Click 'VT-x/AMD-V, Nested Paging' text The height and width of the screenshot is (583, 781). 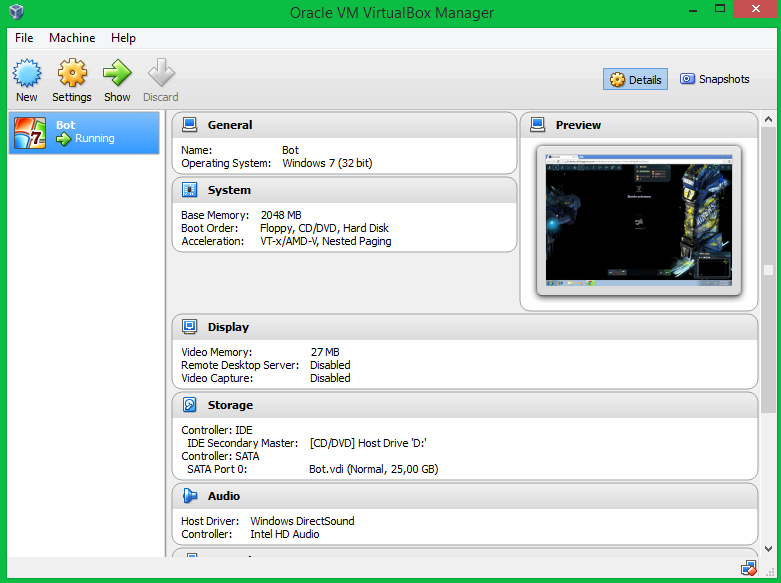click(326, 241)
